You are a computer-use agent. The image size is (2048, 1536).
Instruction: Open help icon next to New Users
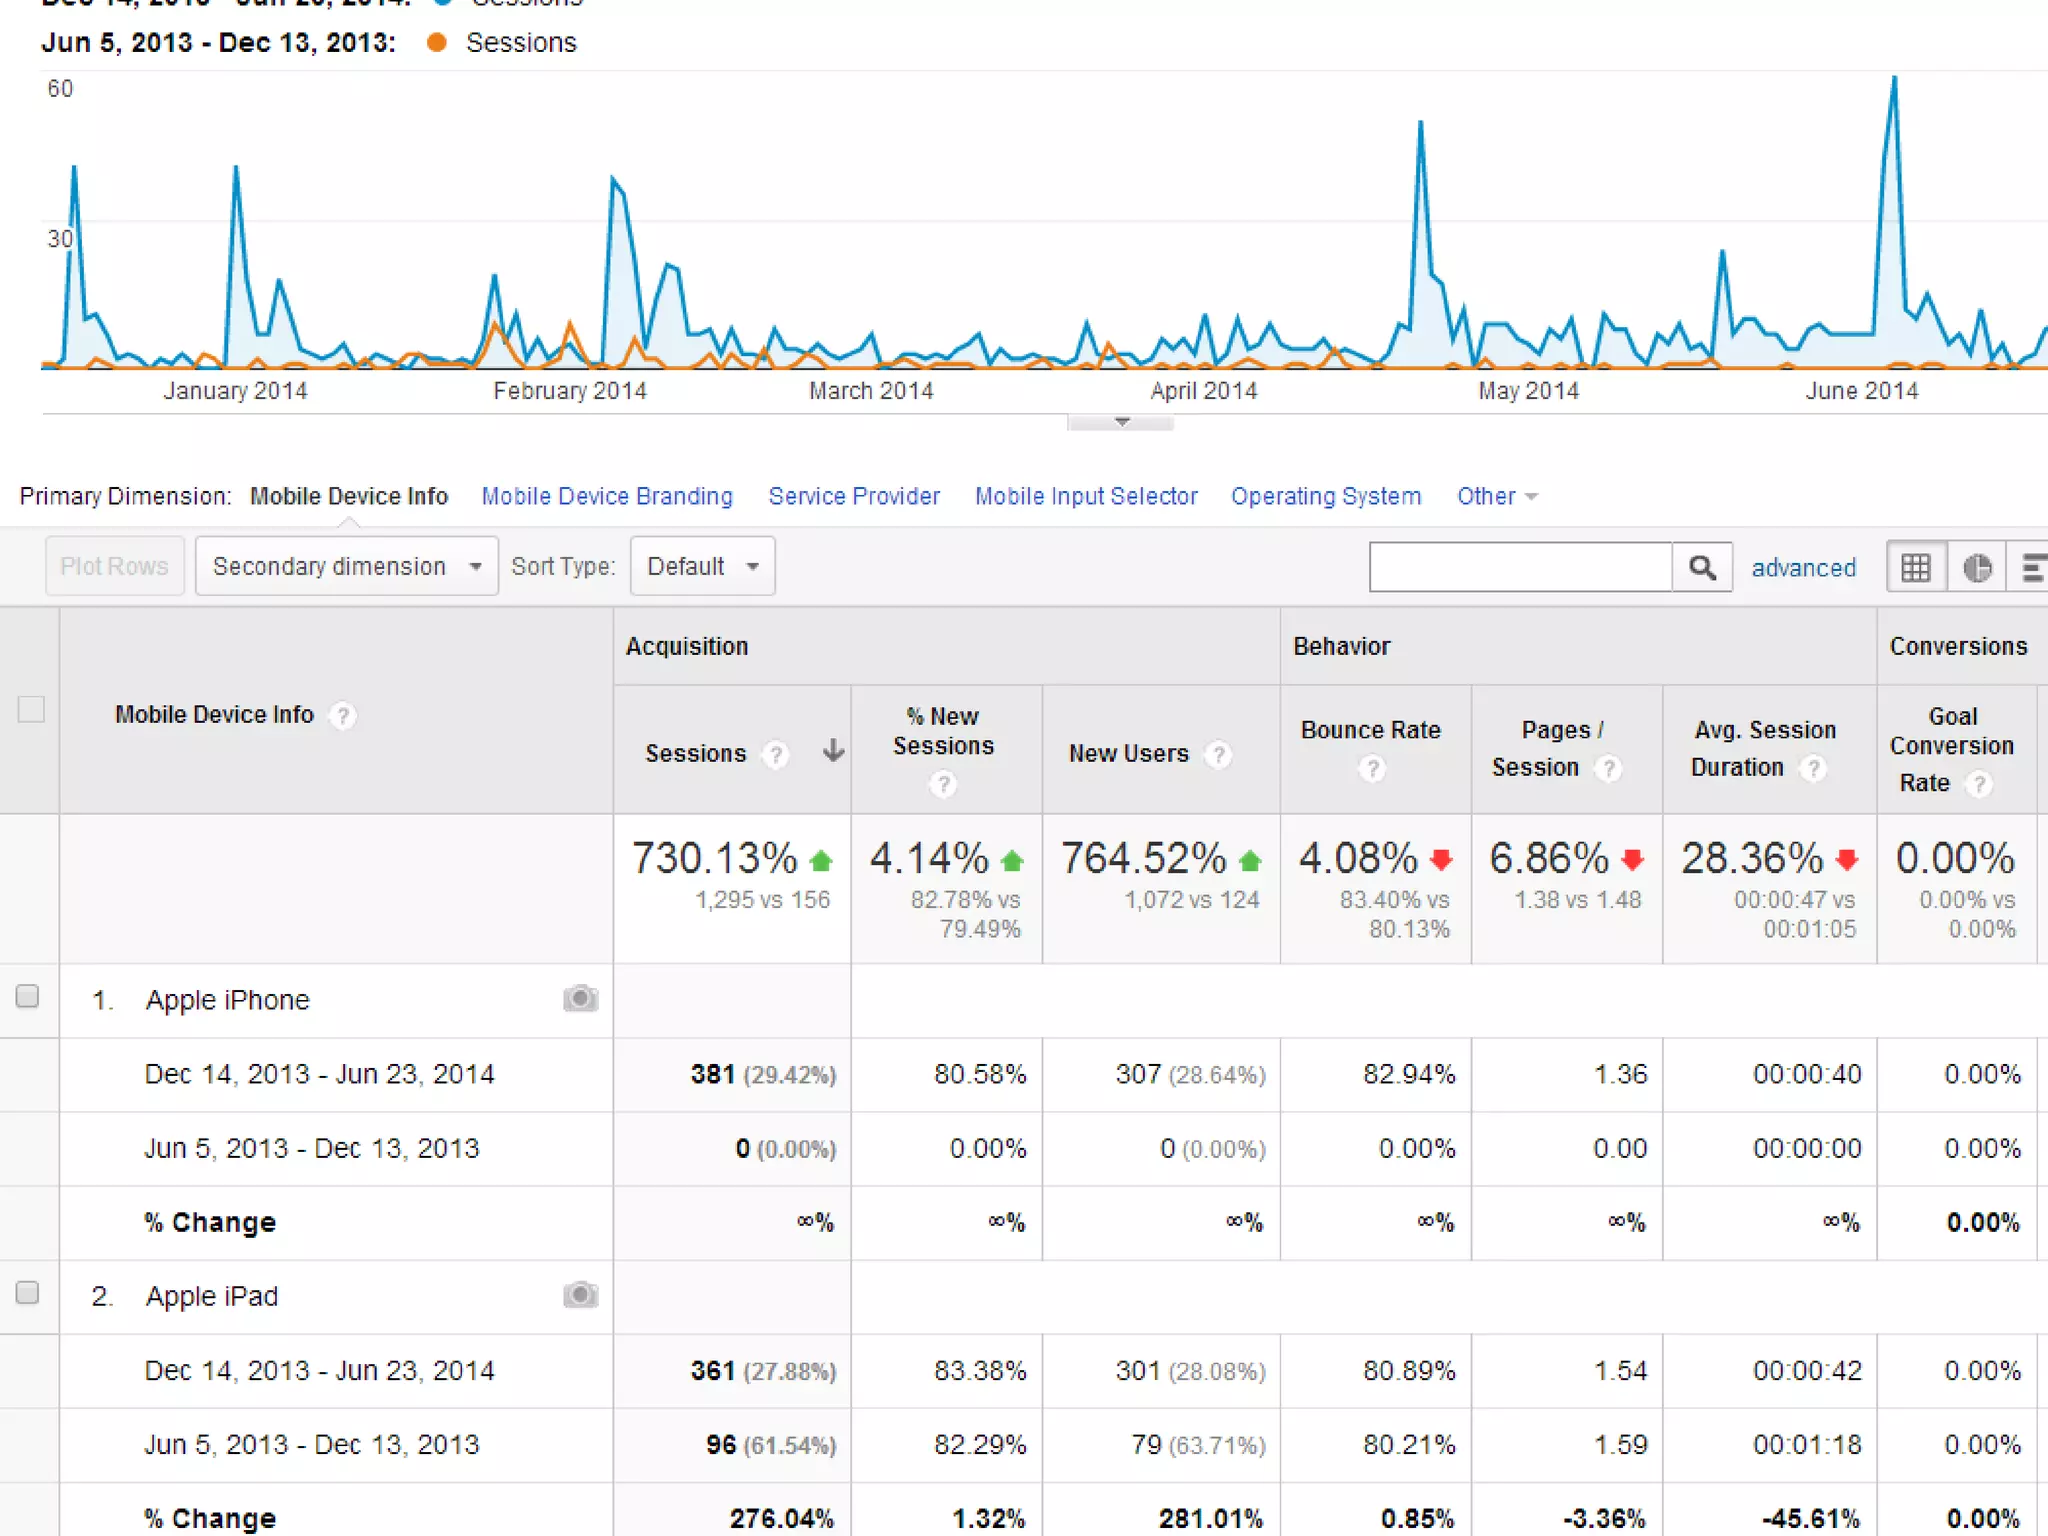pos(1217,753)
